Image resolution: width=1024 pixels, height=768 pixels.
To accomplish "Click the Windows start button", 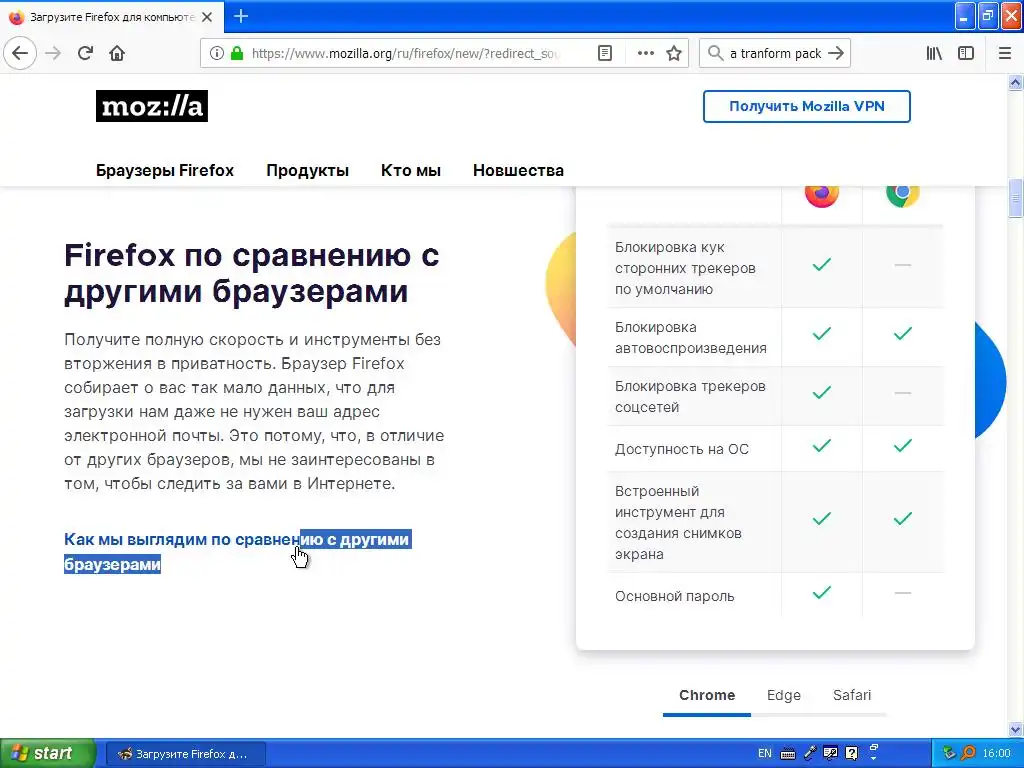I will click(x=46, y=754).
